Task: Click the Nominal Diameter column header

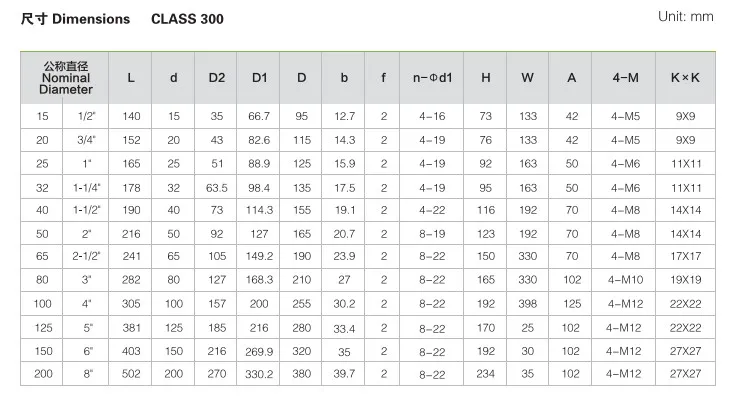Action: (64, 78)
